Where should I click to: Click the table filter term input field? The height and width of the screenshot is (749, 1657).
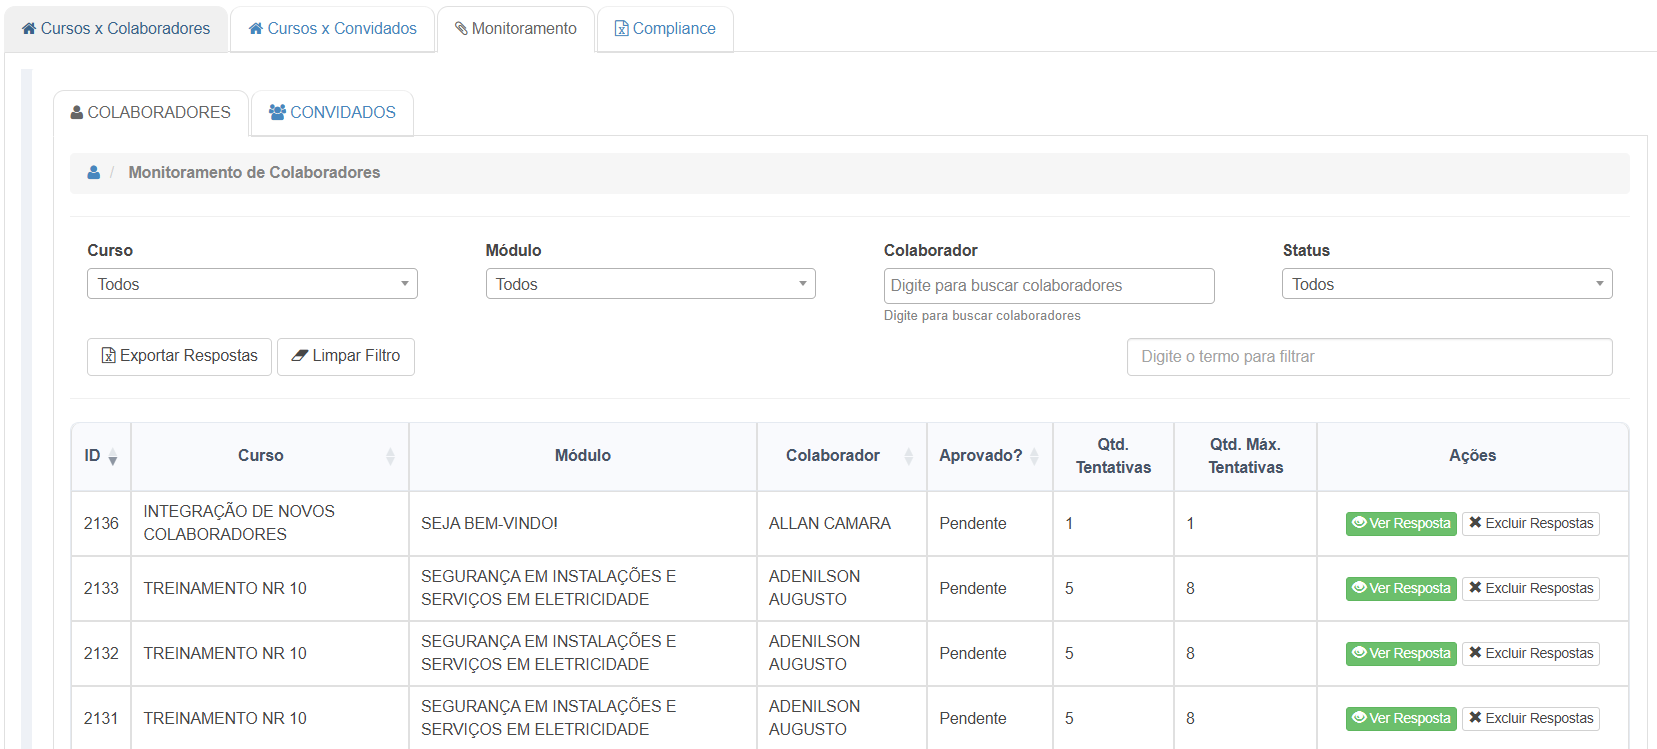(1369, 357)
